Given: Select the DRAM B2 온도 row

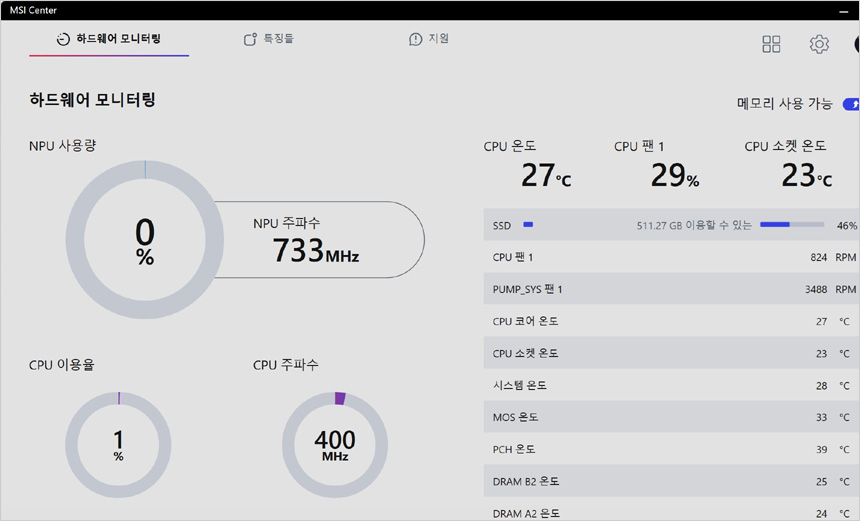Looking at the screenshot, I should (672, 482).
